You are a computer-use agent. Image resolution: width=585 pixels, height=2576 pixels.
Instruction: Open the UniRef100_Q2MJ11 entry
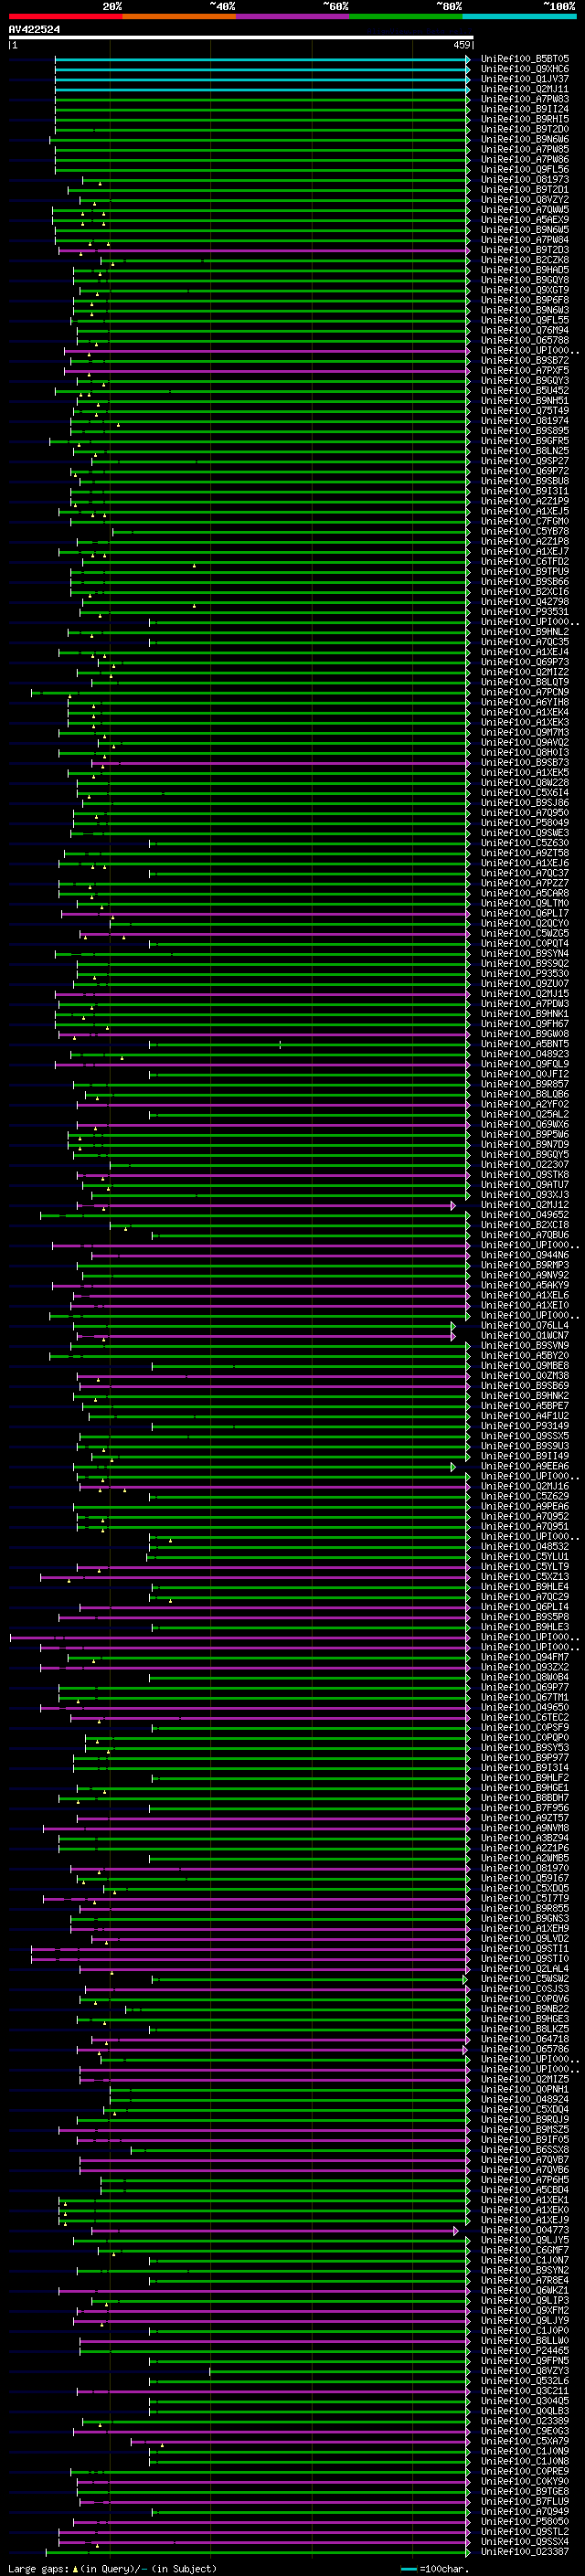tap(525, 89)
